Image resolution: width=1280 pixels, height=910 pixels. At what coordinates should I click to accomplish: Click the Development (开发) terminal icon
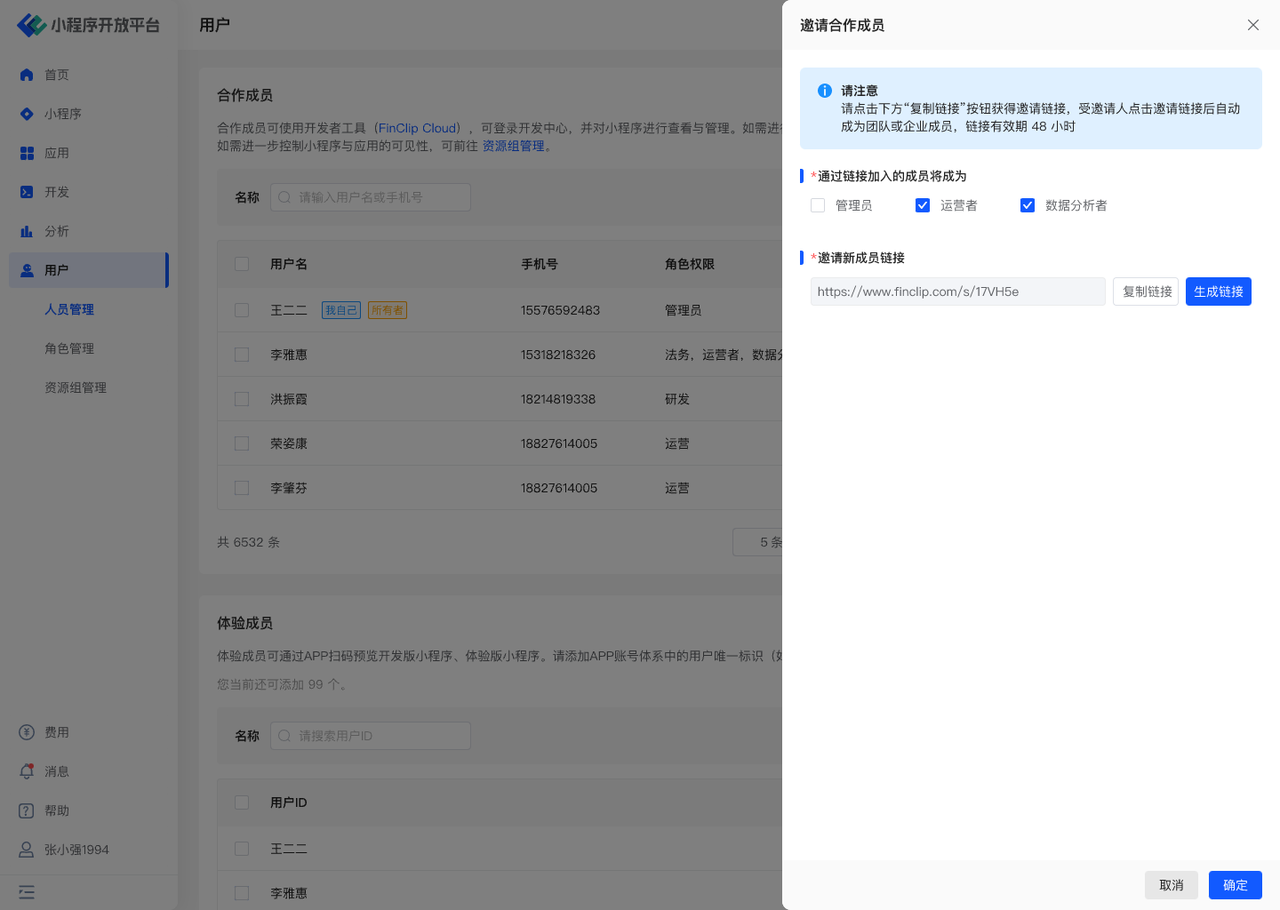(27, 192)
